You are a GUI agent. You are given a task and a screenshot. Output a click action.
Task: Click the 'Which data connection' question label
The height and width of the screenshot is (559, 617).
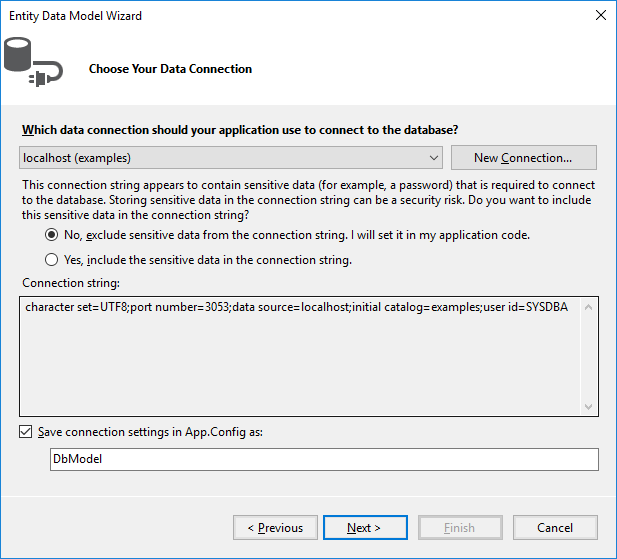(x=240, y=130)
